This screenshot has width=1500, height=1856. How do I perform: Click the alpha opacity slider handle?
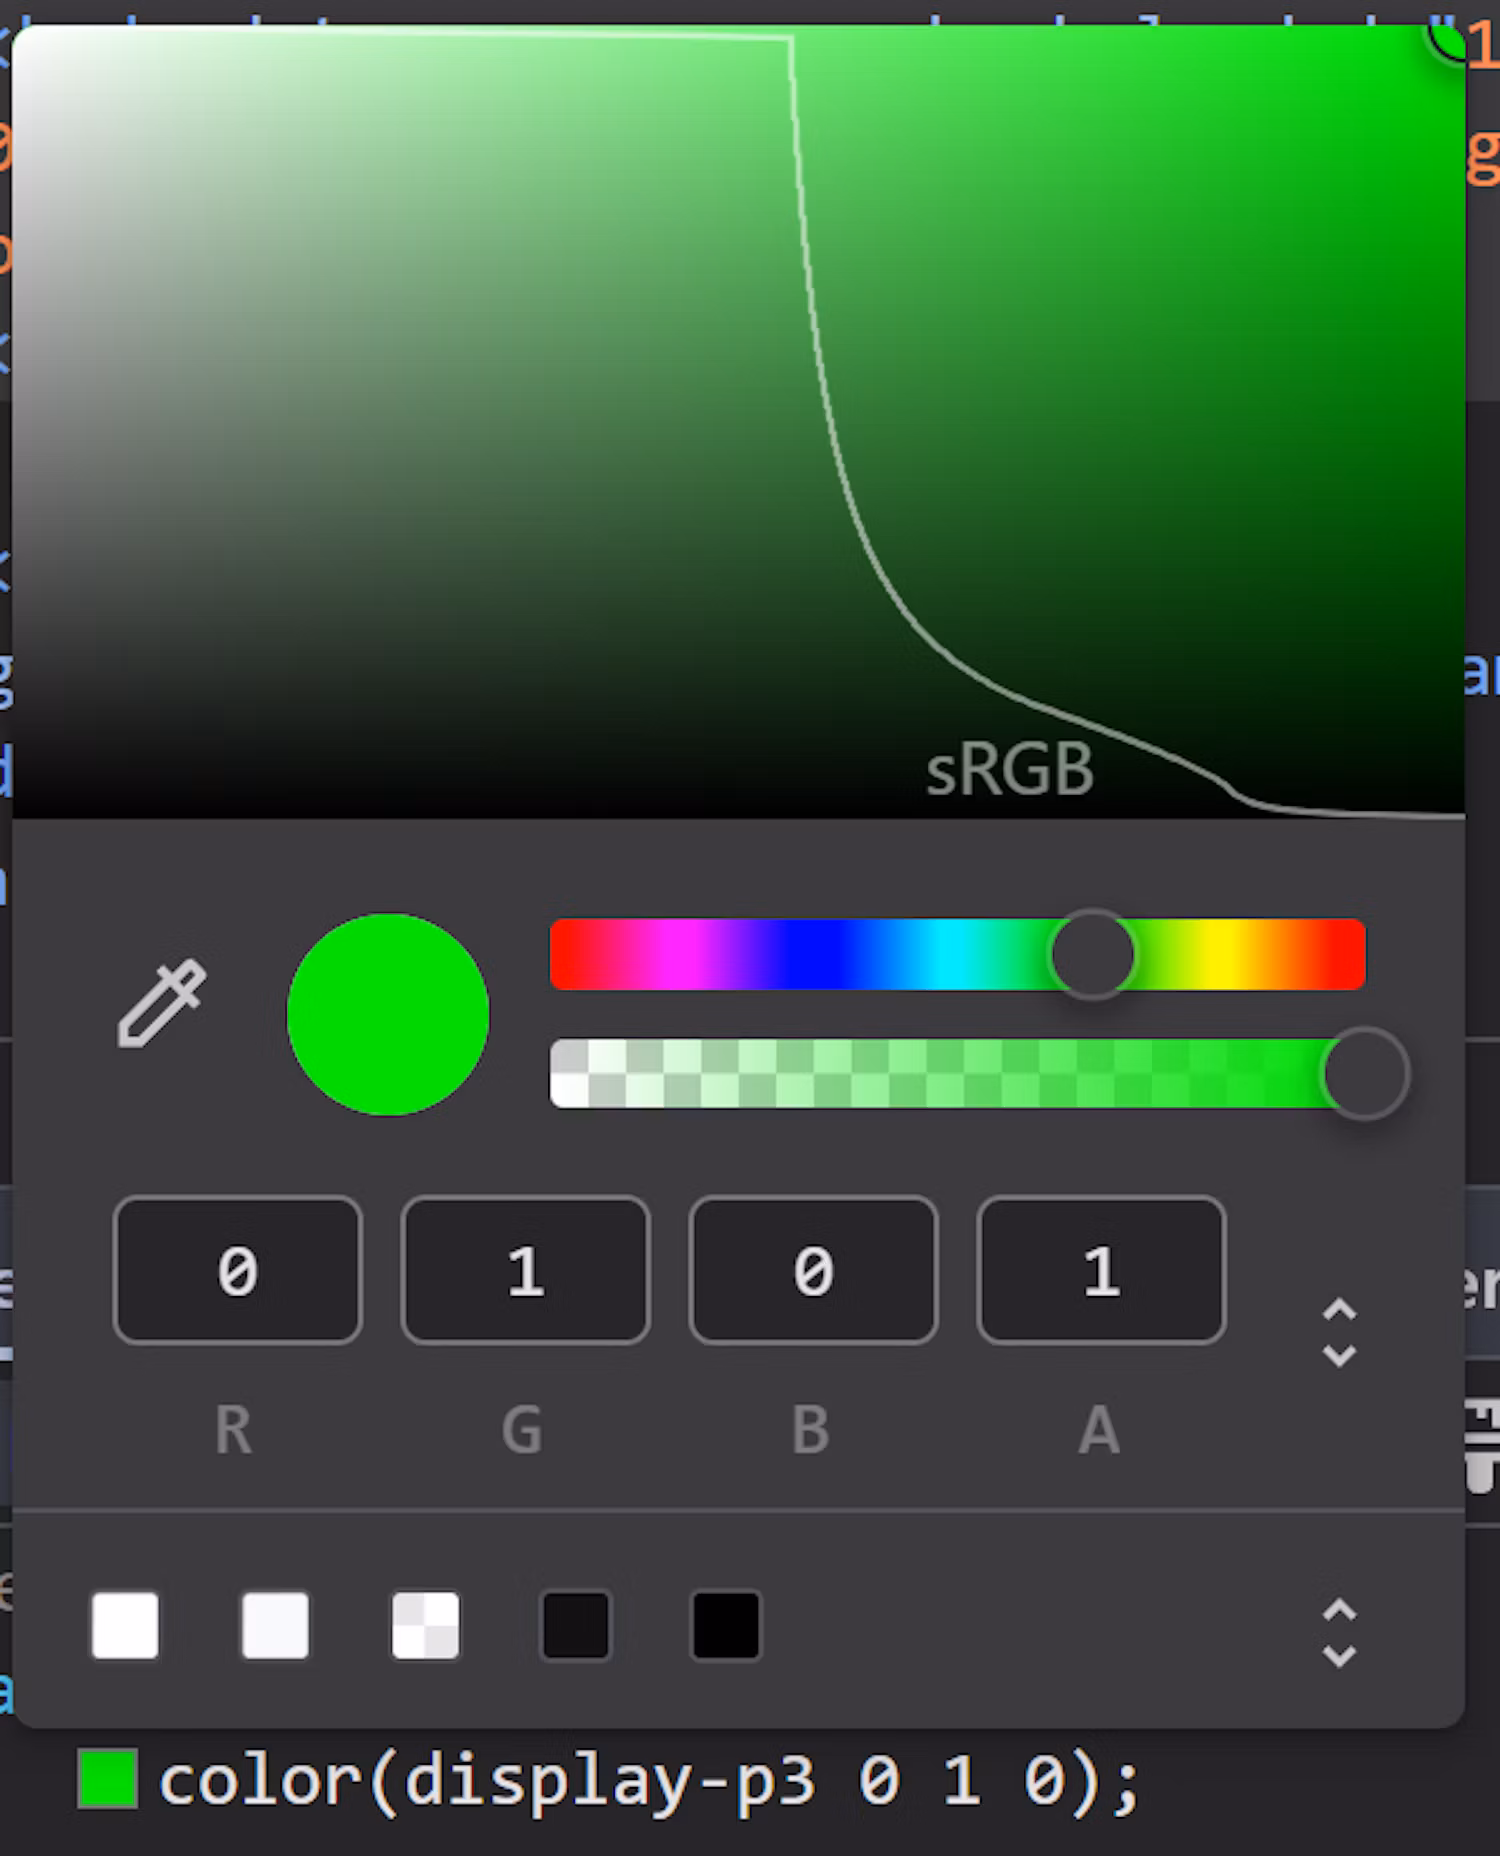1365,1074
